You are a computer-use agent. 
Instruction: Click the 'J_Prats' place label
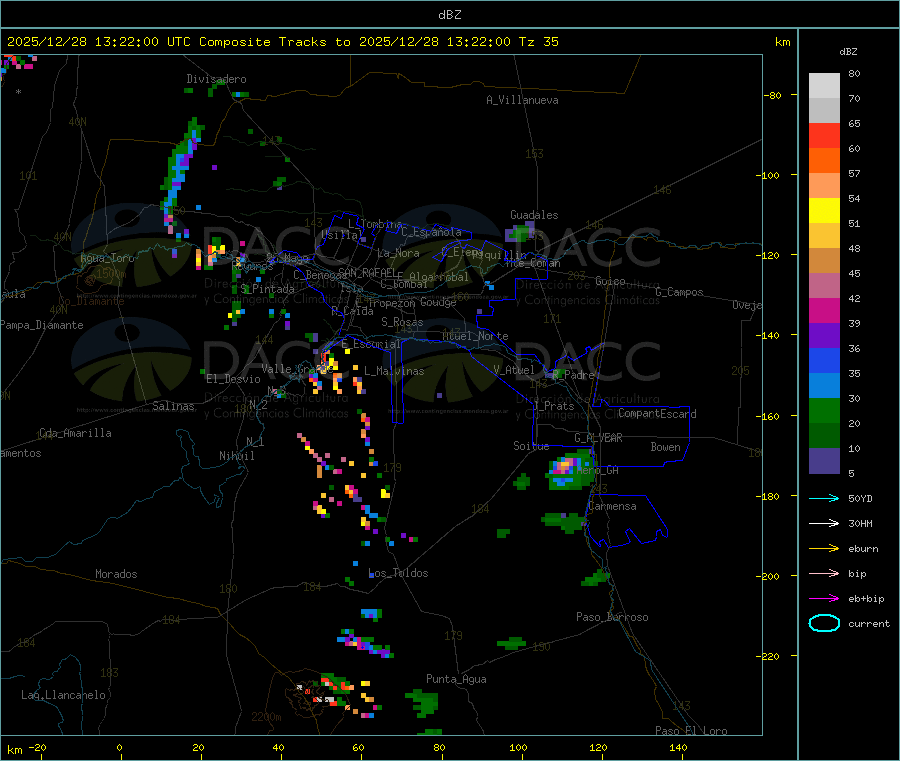[x=554, y=405]
